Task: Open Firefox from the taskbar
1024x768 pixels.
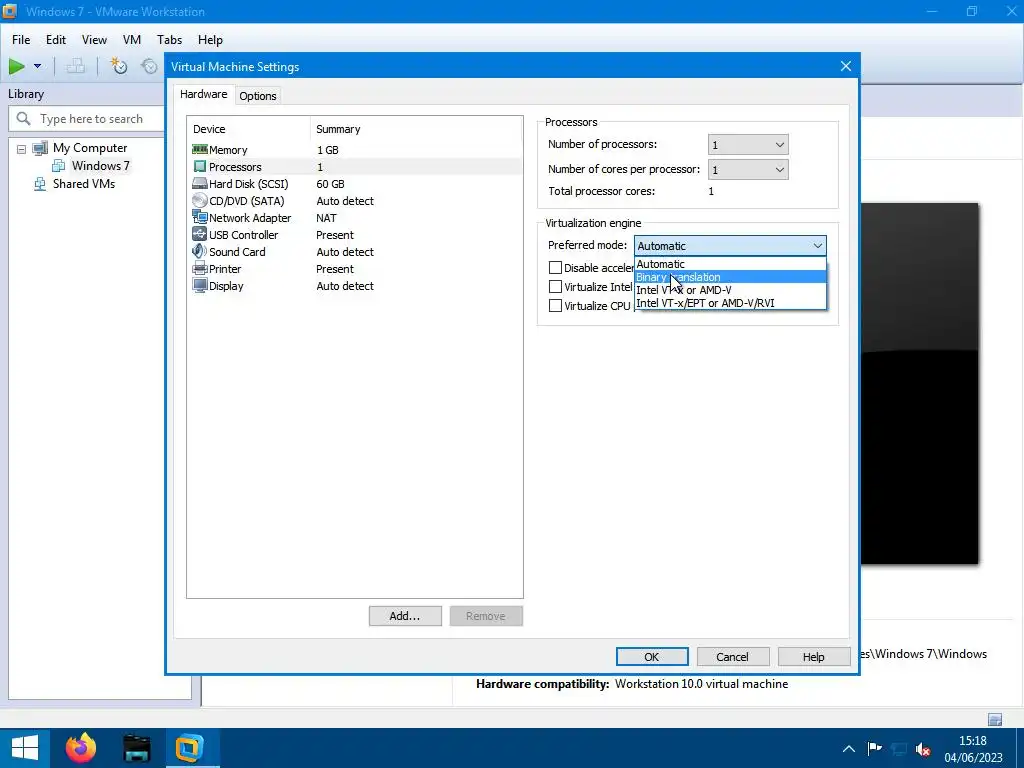Action: [81, 748]
